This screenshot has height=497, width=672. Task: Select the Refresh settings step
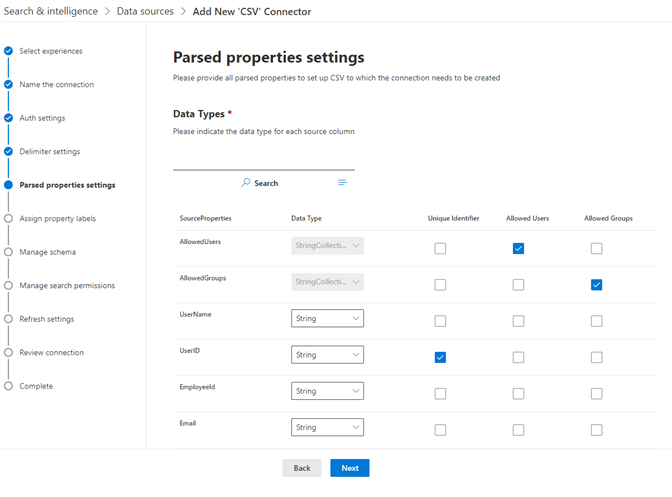[x=45, y=319]
